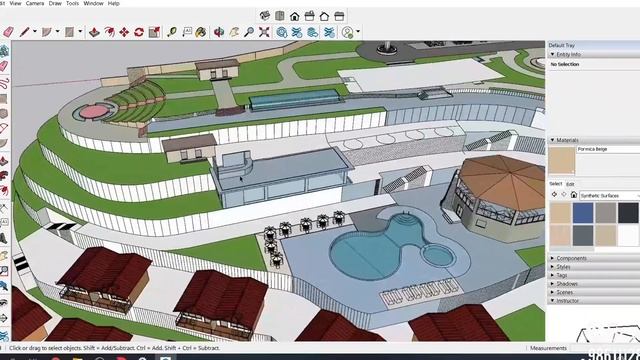Screen dimensions: 640x360
Task: Collapse the Instructor panel
Action: coord(553,300)
